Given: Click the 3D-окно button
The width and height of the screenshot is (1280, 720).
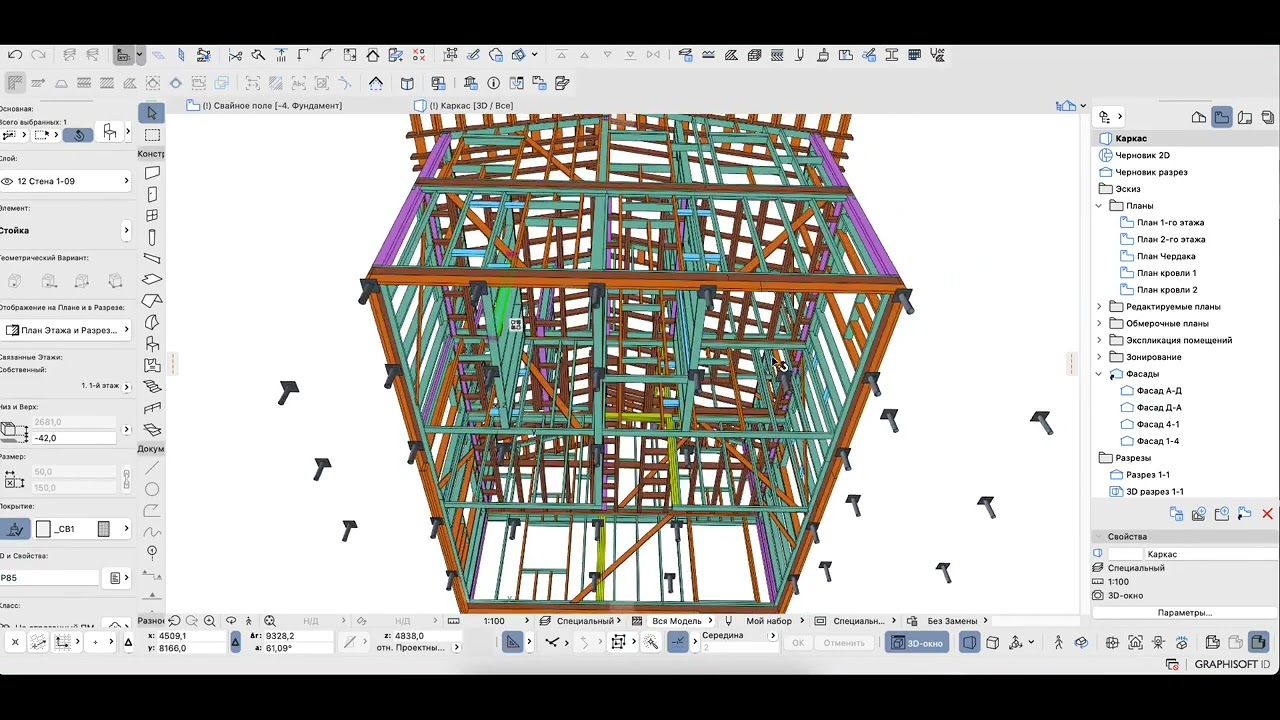Looking at the screenshot, I should pos(917,643).
